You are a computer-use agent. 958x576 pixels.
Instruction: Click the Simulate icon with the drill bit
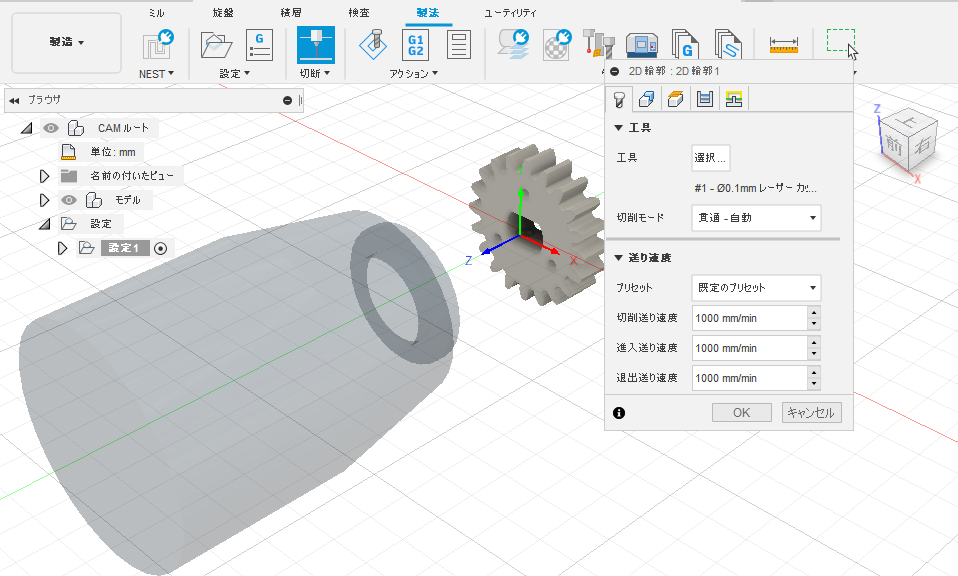(x=373, y=45)
